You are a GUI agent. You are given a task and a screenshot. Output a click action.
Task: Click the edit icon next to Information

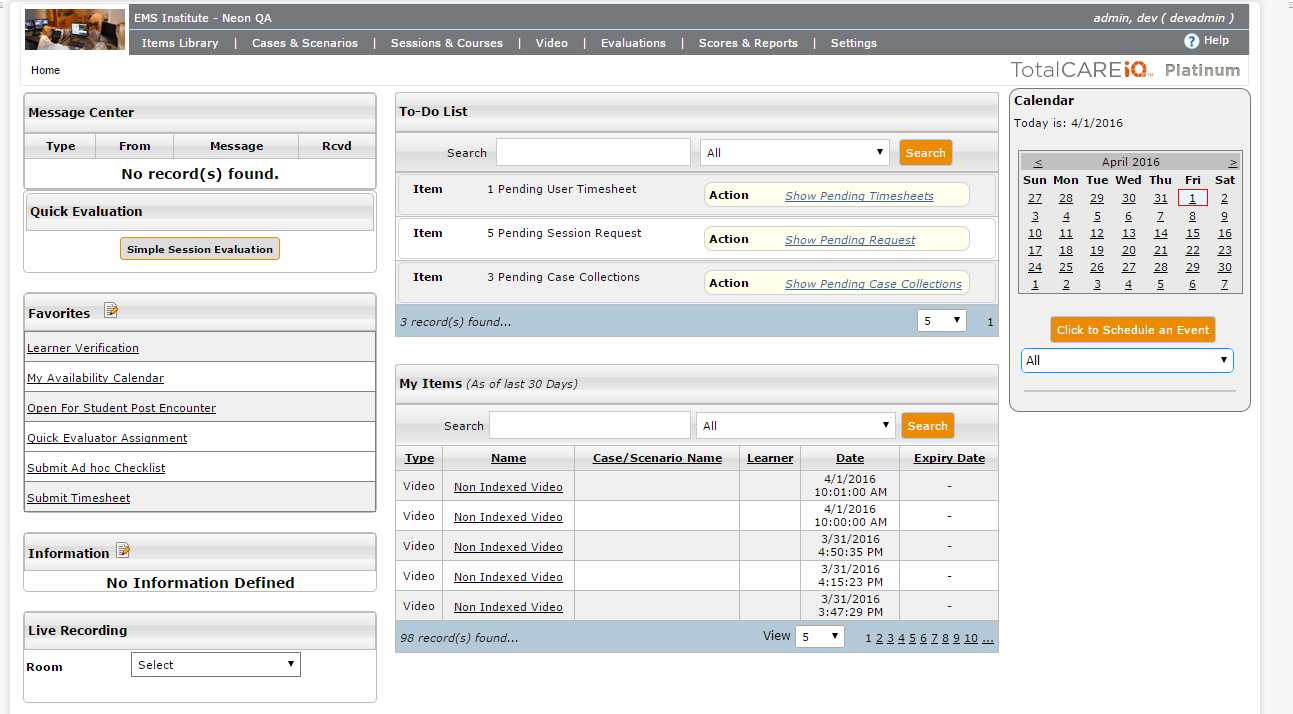[123, 550]
